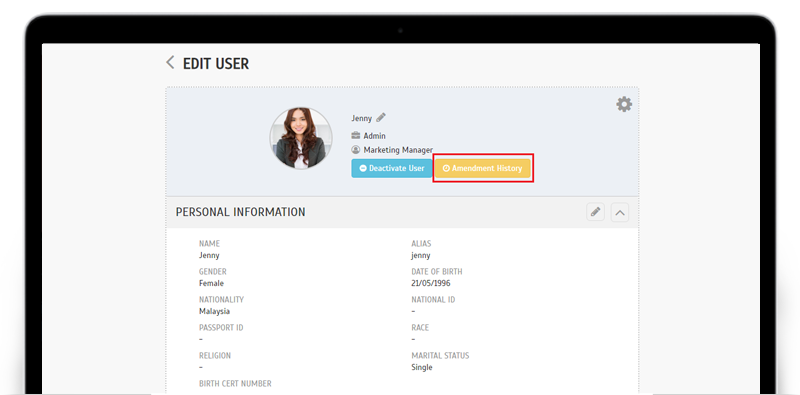Click the BIRTH CERT NUMBER label
The image size is (800, 395).
pos(235,383)
